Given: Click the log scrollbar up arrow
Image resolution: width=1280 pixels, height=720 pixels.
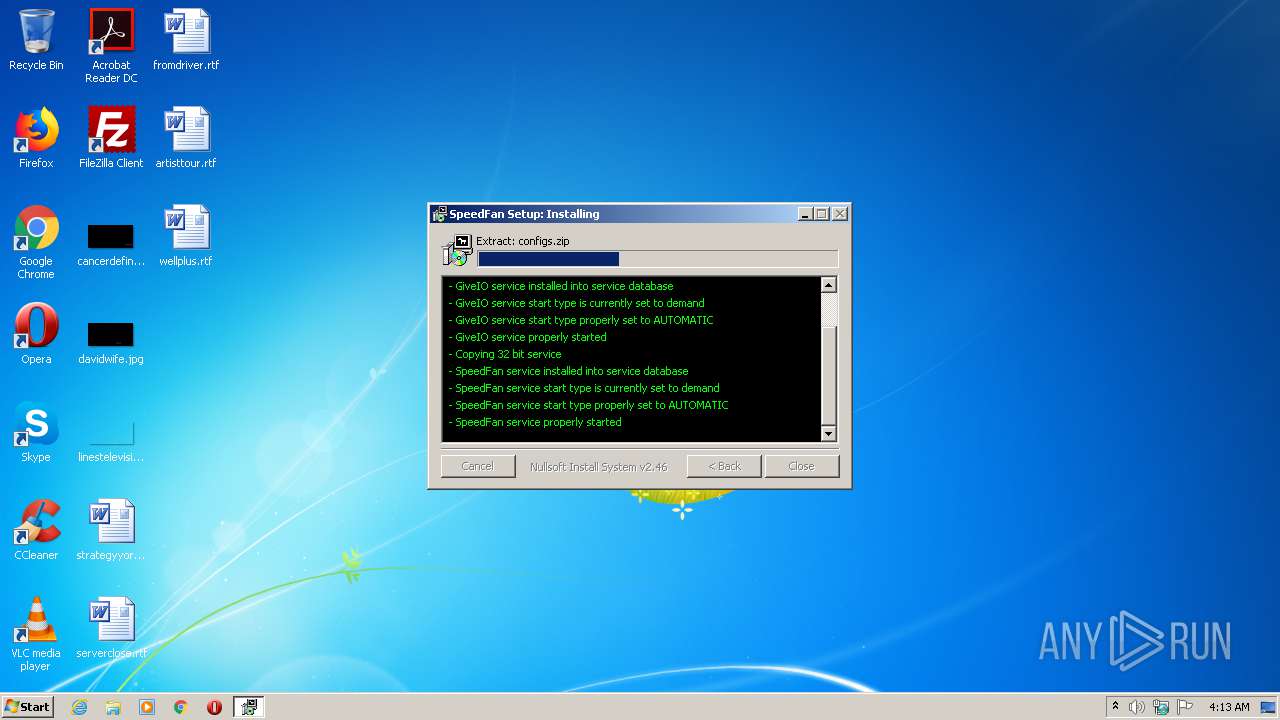Looking at the screenshot, I should (828, 285).
